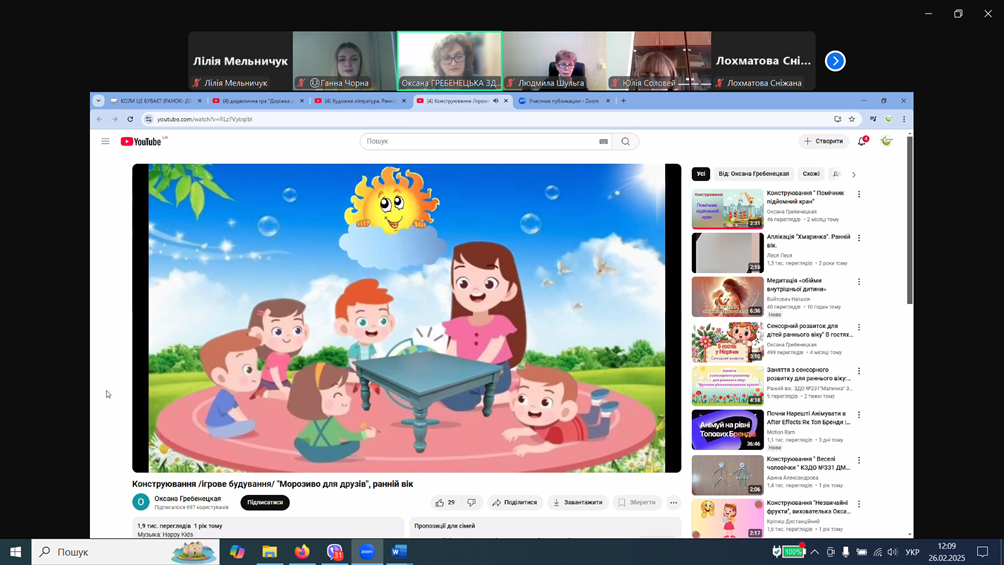Select Оксана ГРЕБЕНЕЦЬКА participant video tile

click(x=449, y=61)
